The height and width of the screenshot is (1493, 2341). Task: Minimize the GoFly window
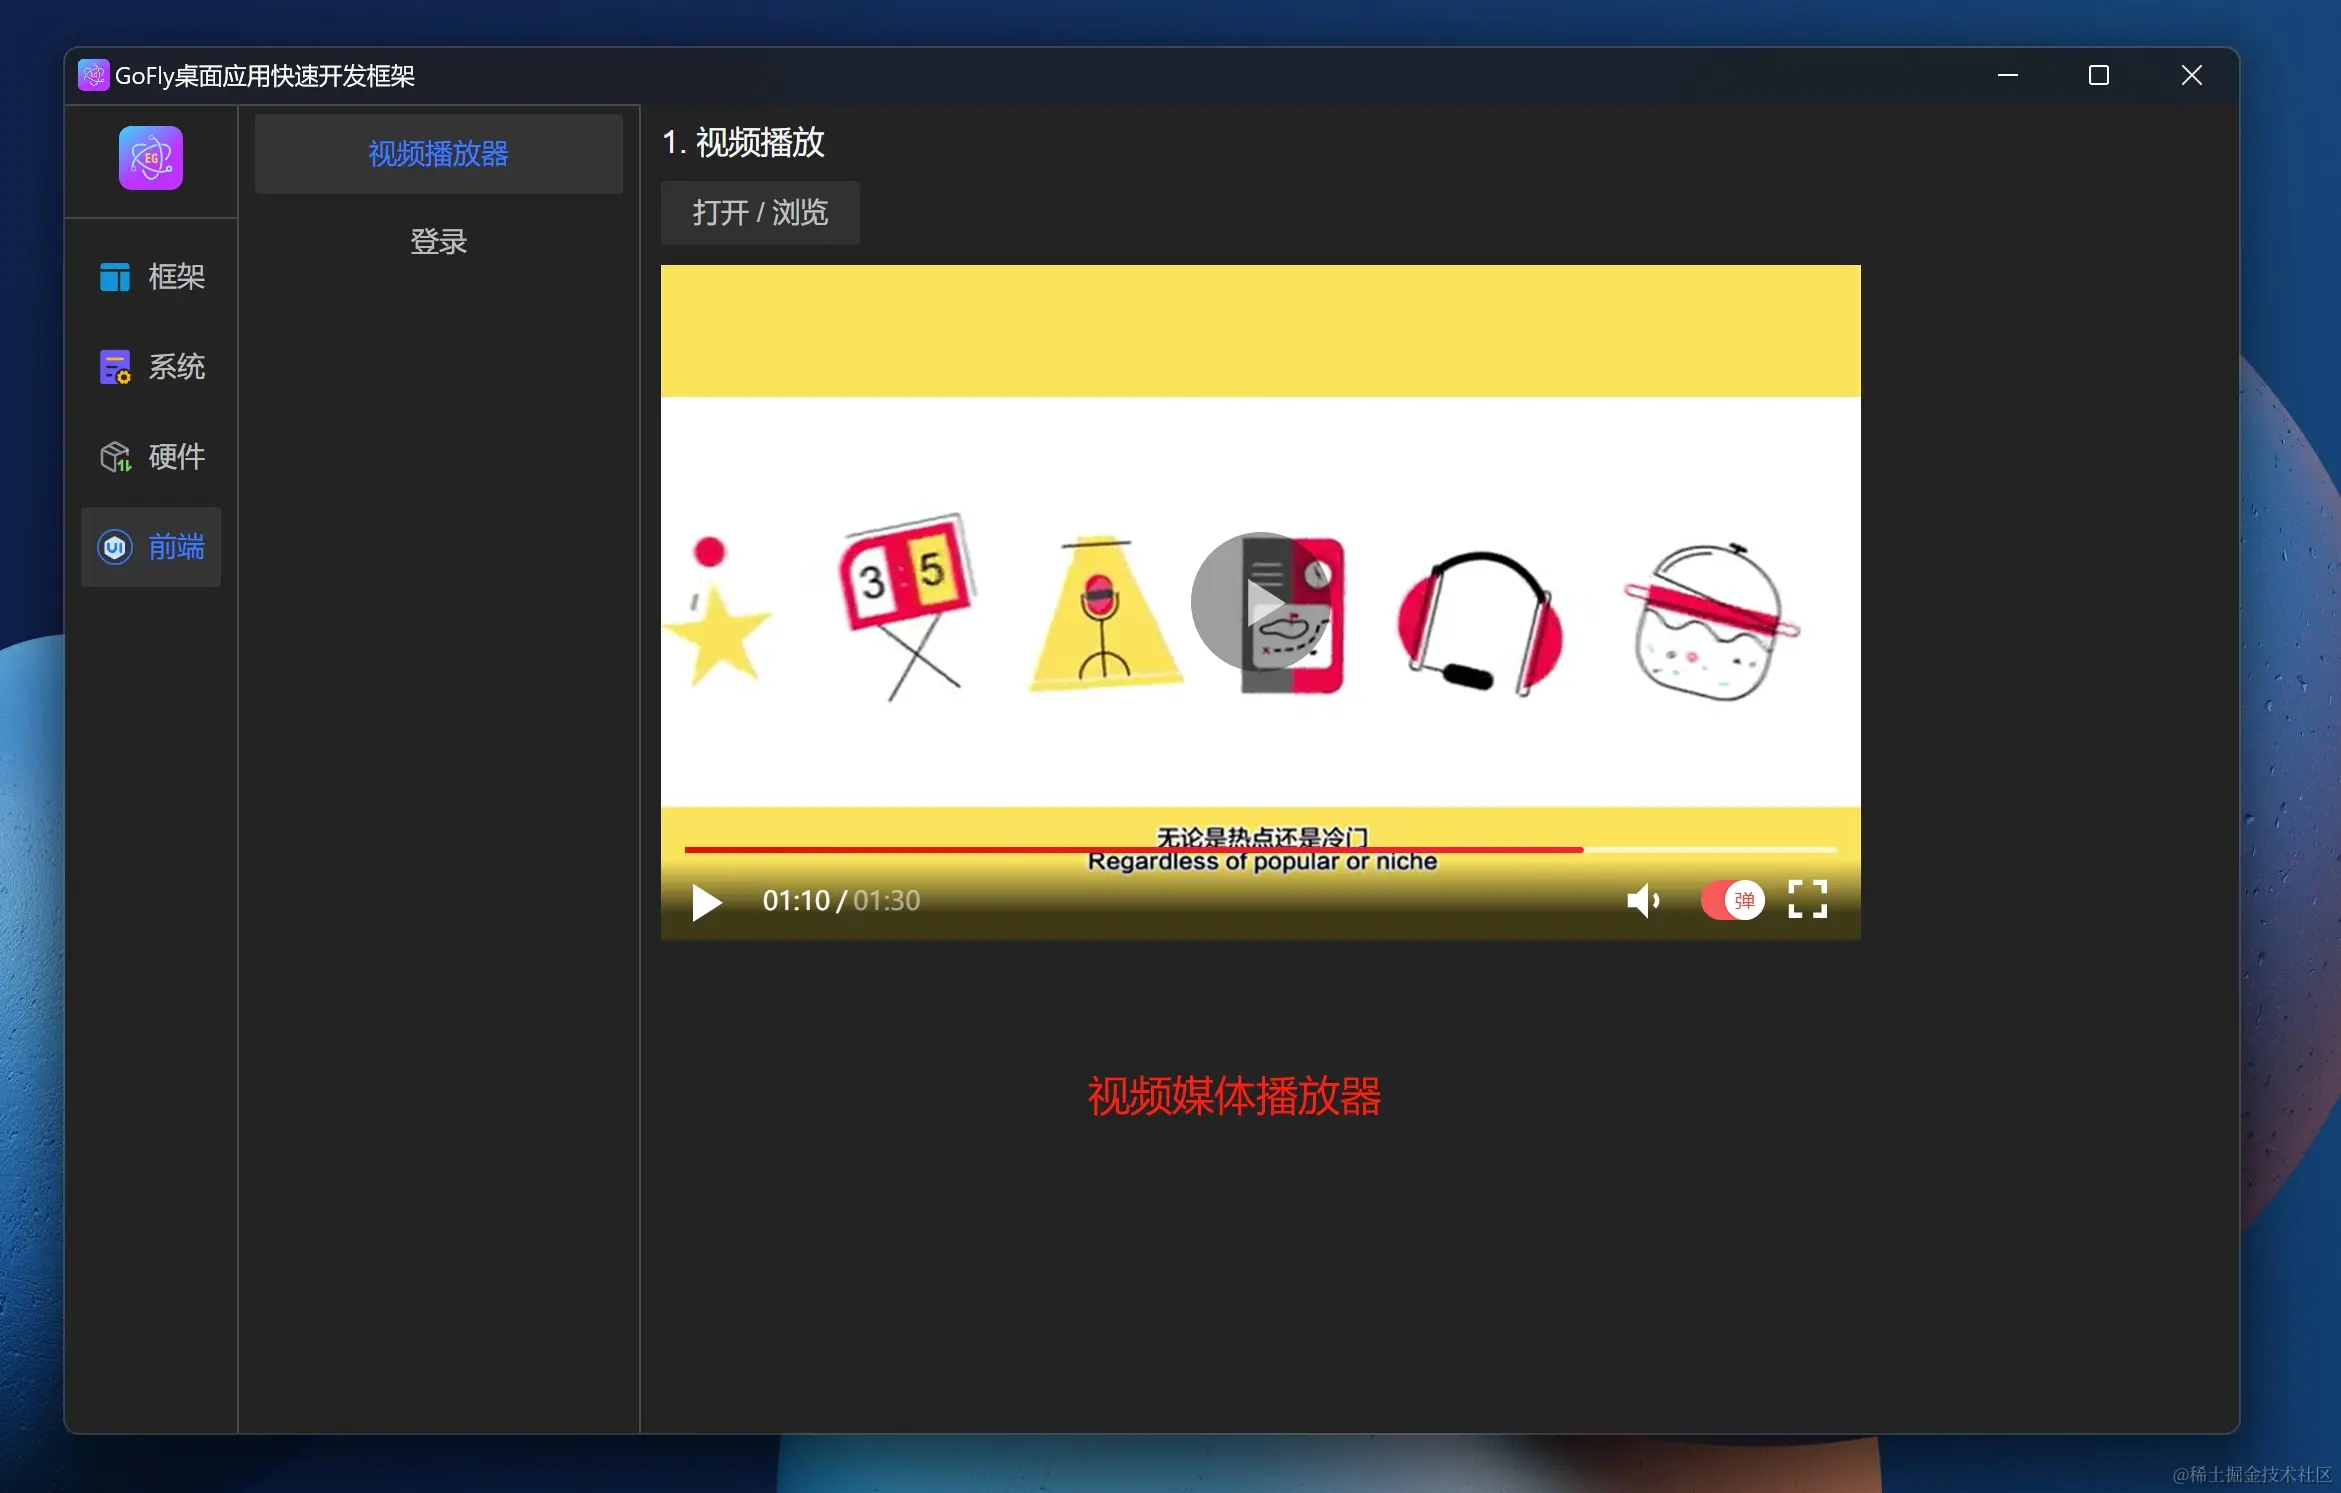(2007, 76)
